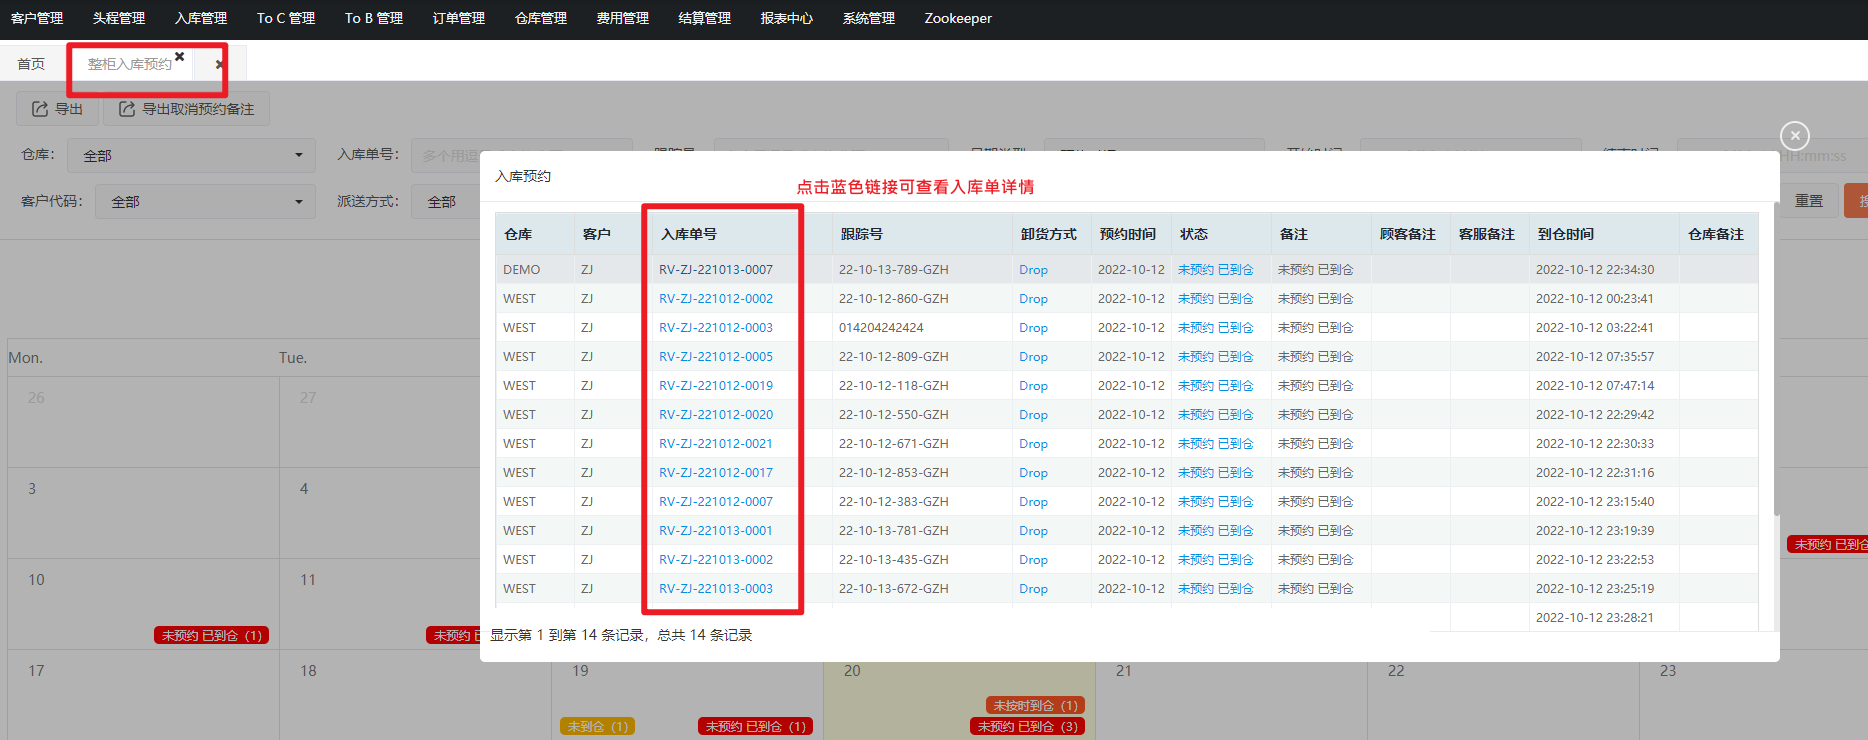This screenshot has height=740, width=1868.
Task: Select tracking number 22-10-13-789-GZH
Action: pos(894,270)
